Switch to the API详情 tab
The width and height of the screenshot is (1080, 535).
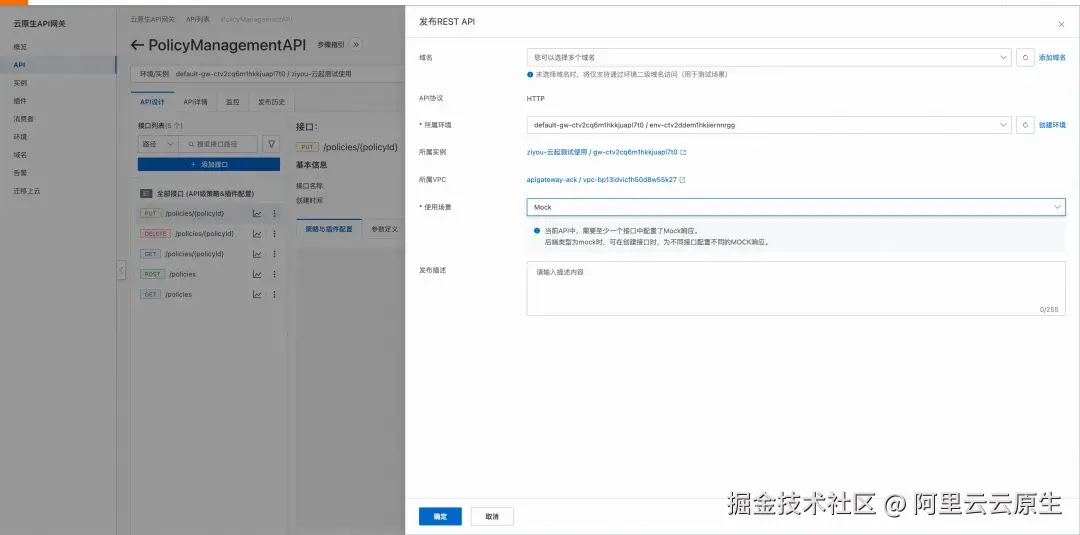click(x=196, y=102)
